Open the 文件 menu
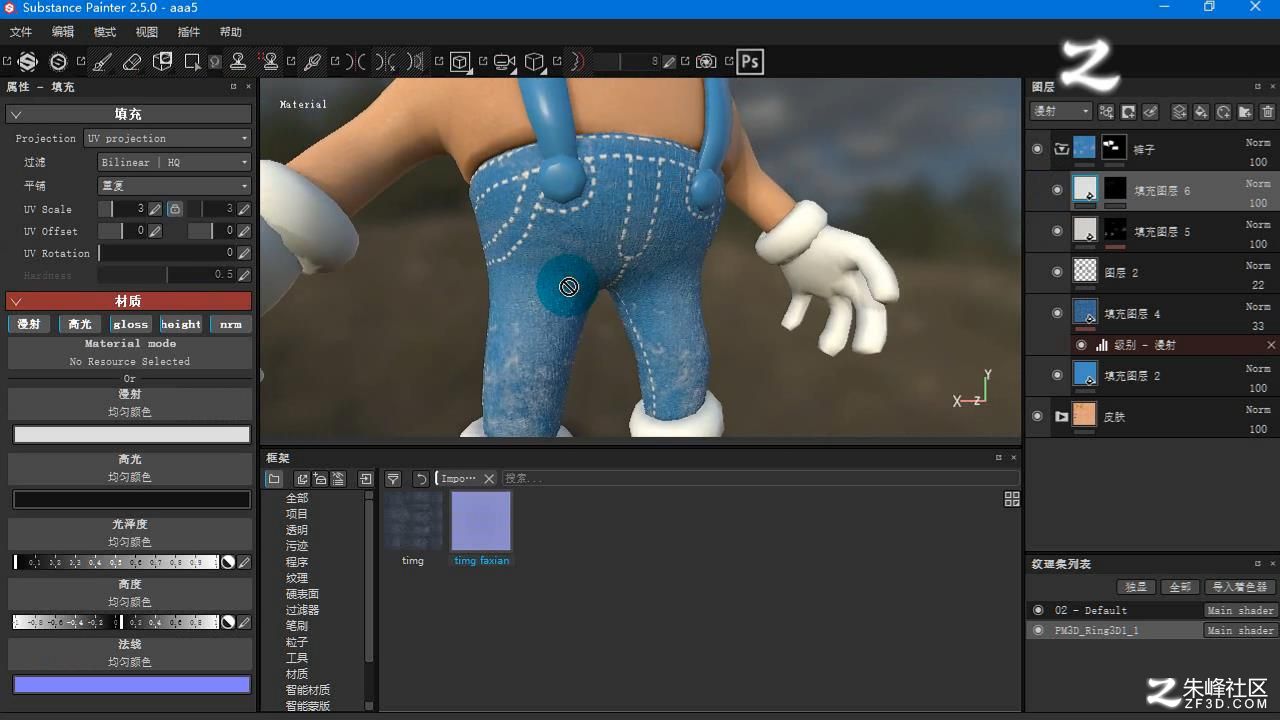1280x720 pixels. [20, 32]
